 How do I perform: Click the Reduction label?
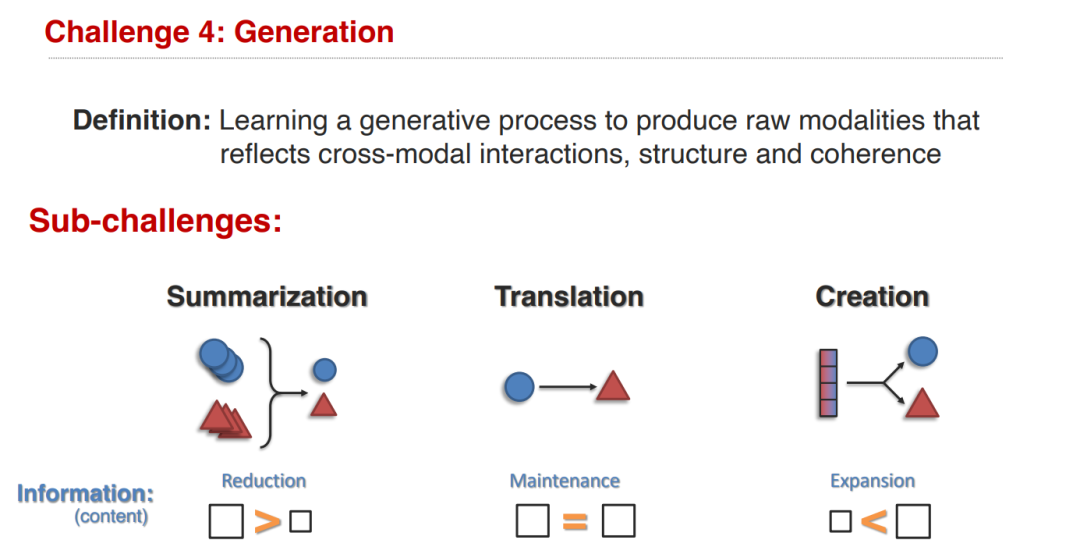(x=264, y=481)
